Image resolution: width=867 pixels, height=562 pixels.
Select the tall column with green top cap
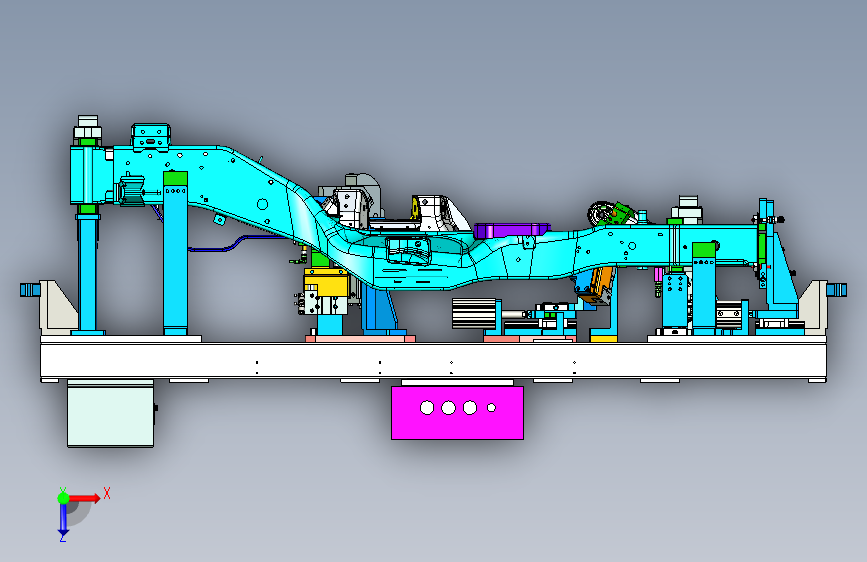[175, 253]
